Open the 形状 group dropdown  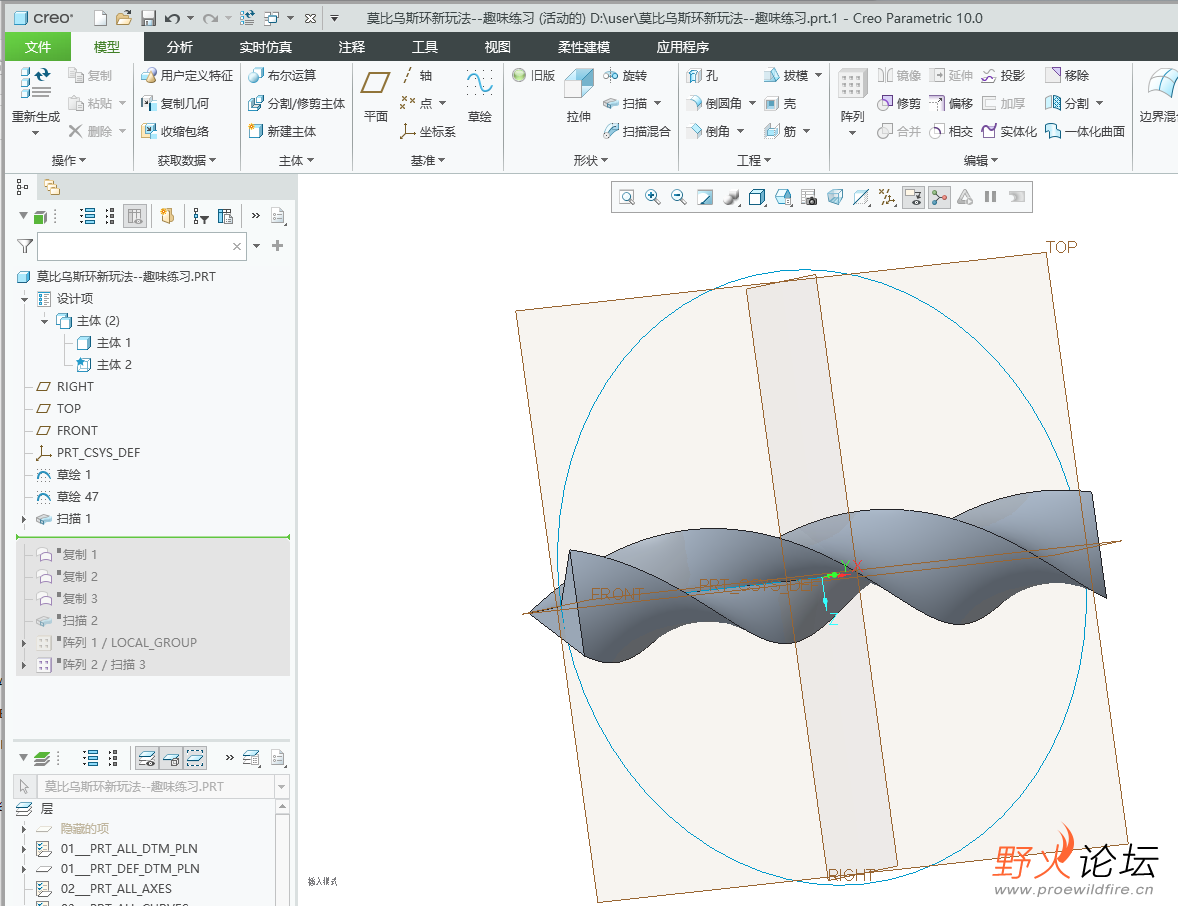pos(591,160)
